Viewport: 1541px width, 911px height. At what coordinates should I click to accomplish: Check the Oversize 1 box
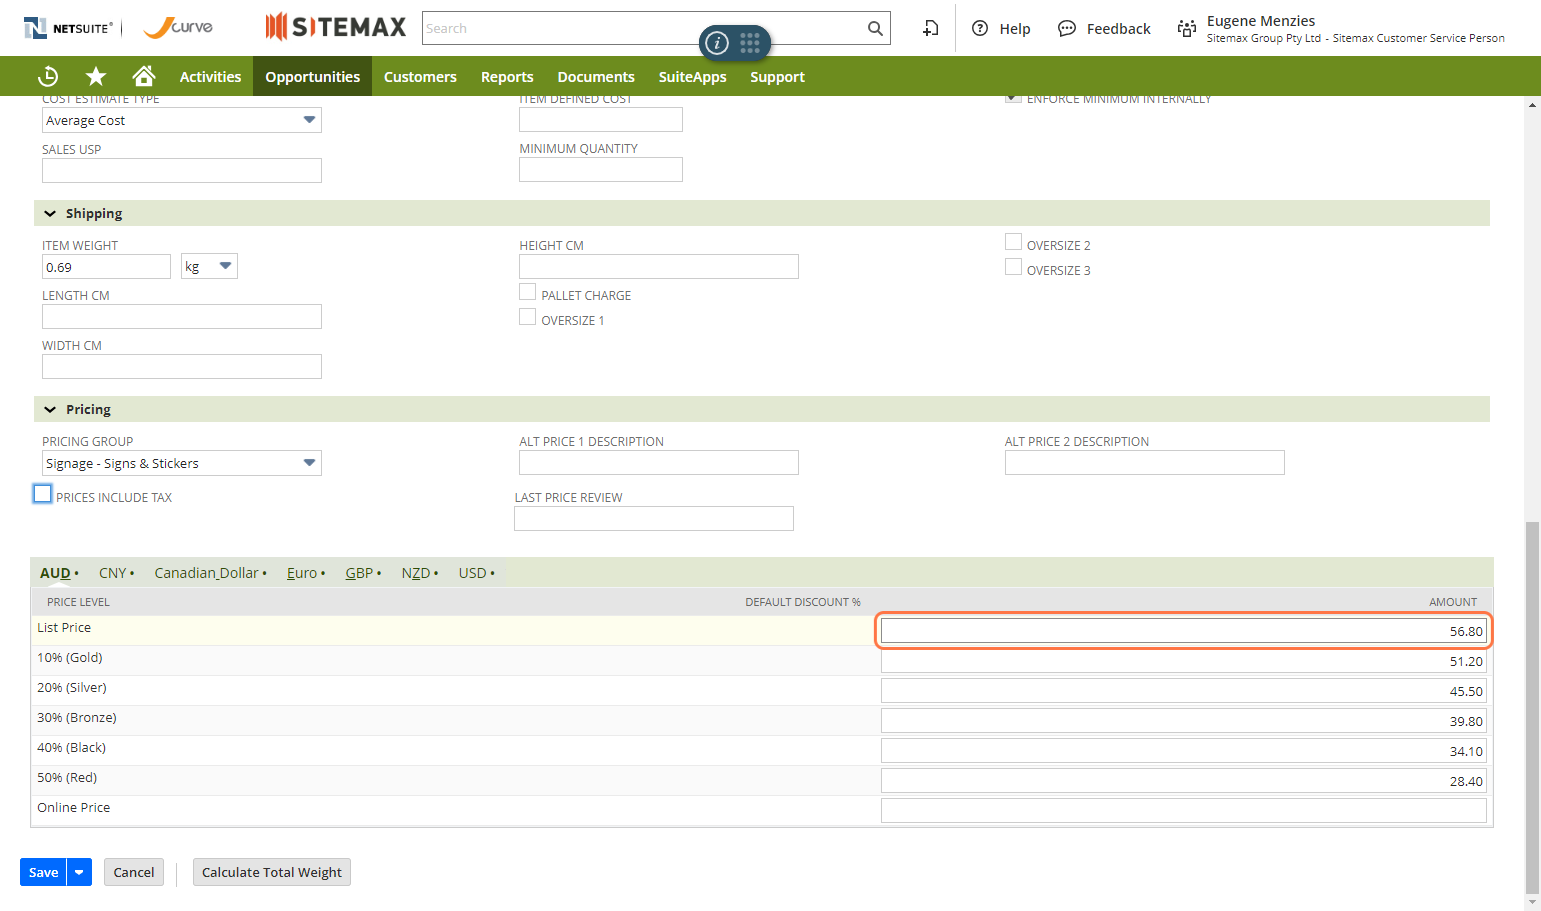pyautogui.click(x=528, y=317)
